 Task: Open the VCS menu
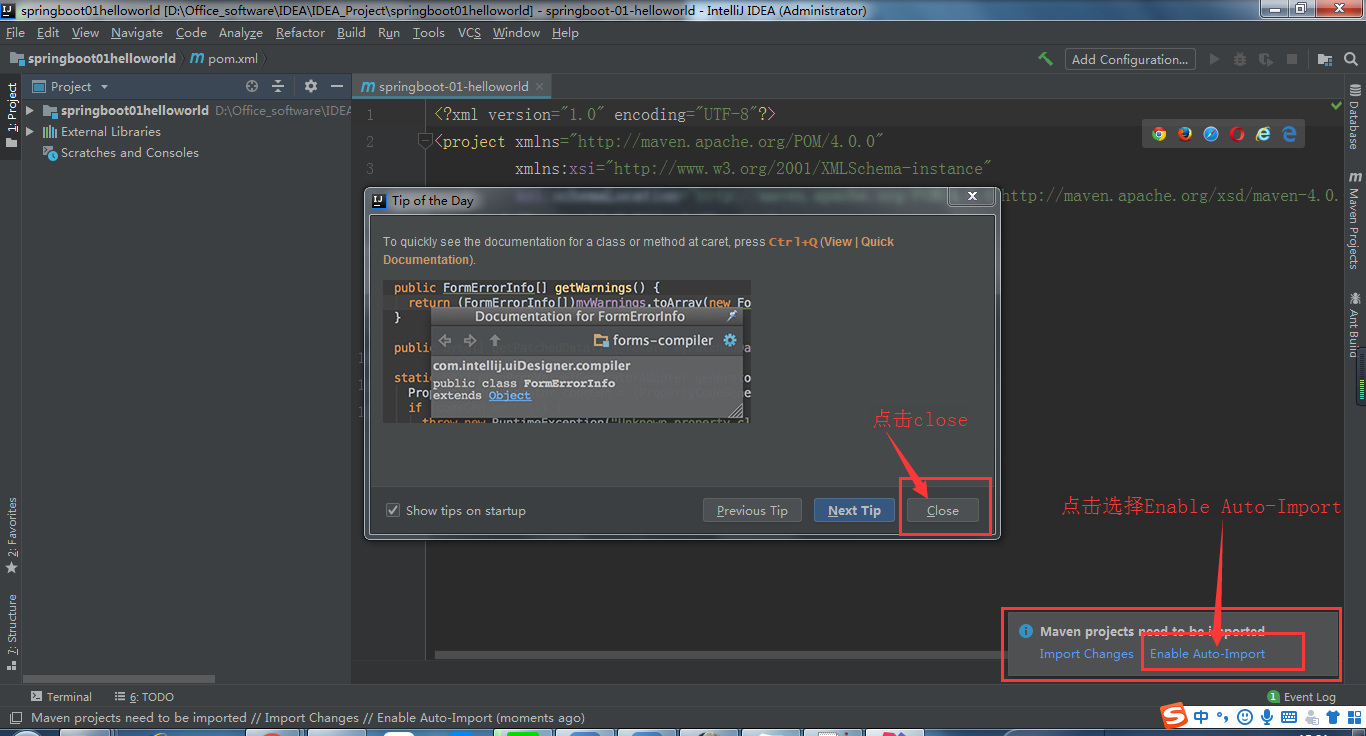point(469,32)
